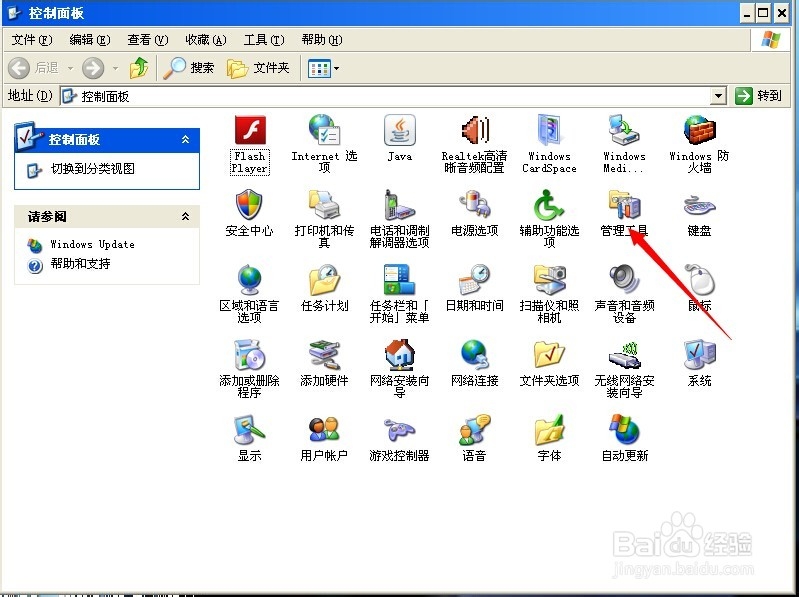Screen dimensions: 799x597
Task: Open the 帮助和支持 link
Action: [81, 264]
